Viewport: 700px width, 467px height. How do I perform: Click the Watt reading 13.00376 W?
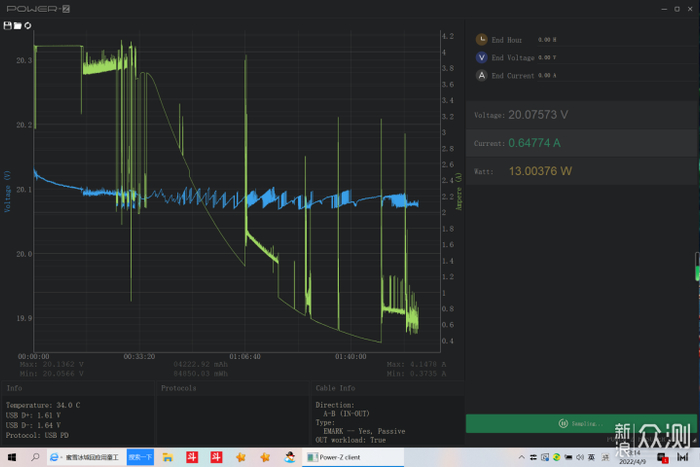point(540,171)
